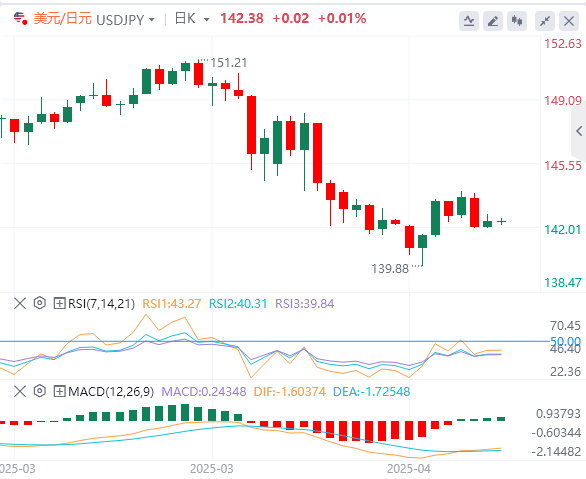Click the 149.09 price axis label
The width and height of the screenshot is (586, 479).
pyautogui.click(x=562, y=101)
